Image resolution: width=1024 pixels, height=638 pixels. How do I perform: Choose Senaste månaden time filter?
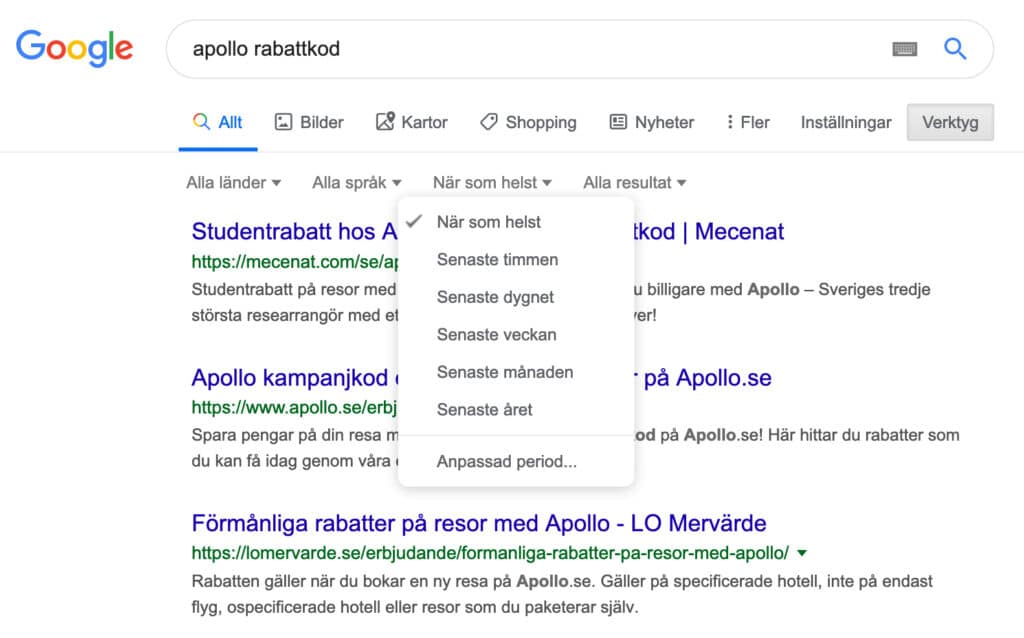pos(516,372)
